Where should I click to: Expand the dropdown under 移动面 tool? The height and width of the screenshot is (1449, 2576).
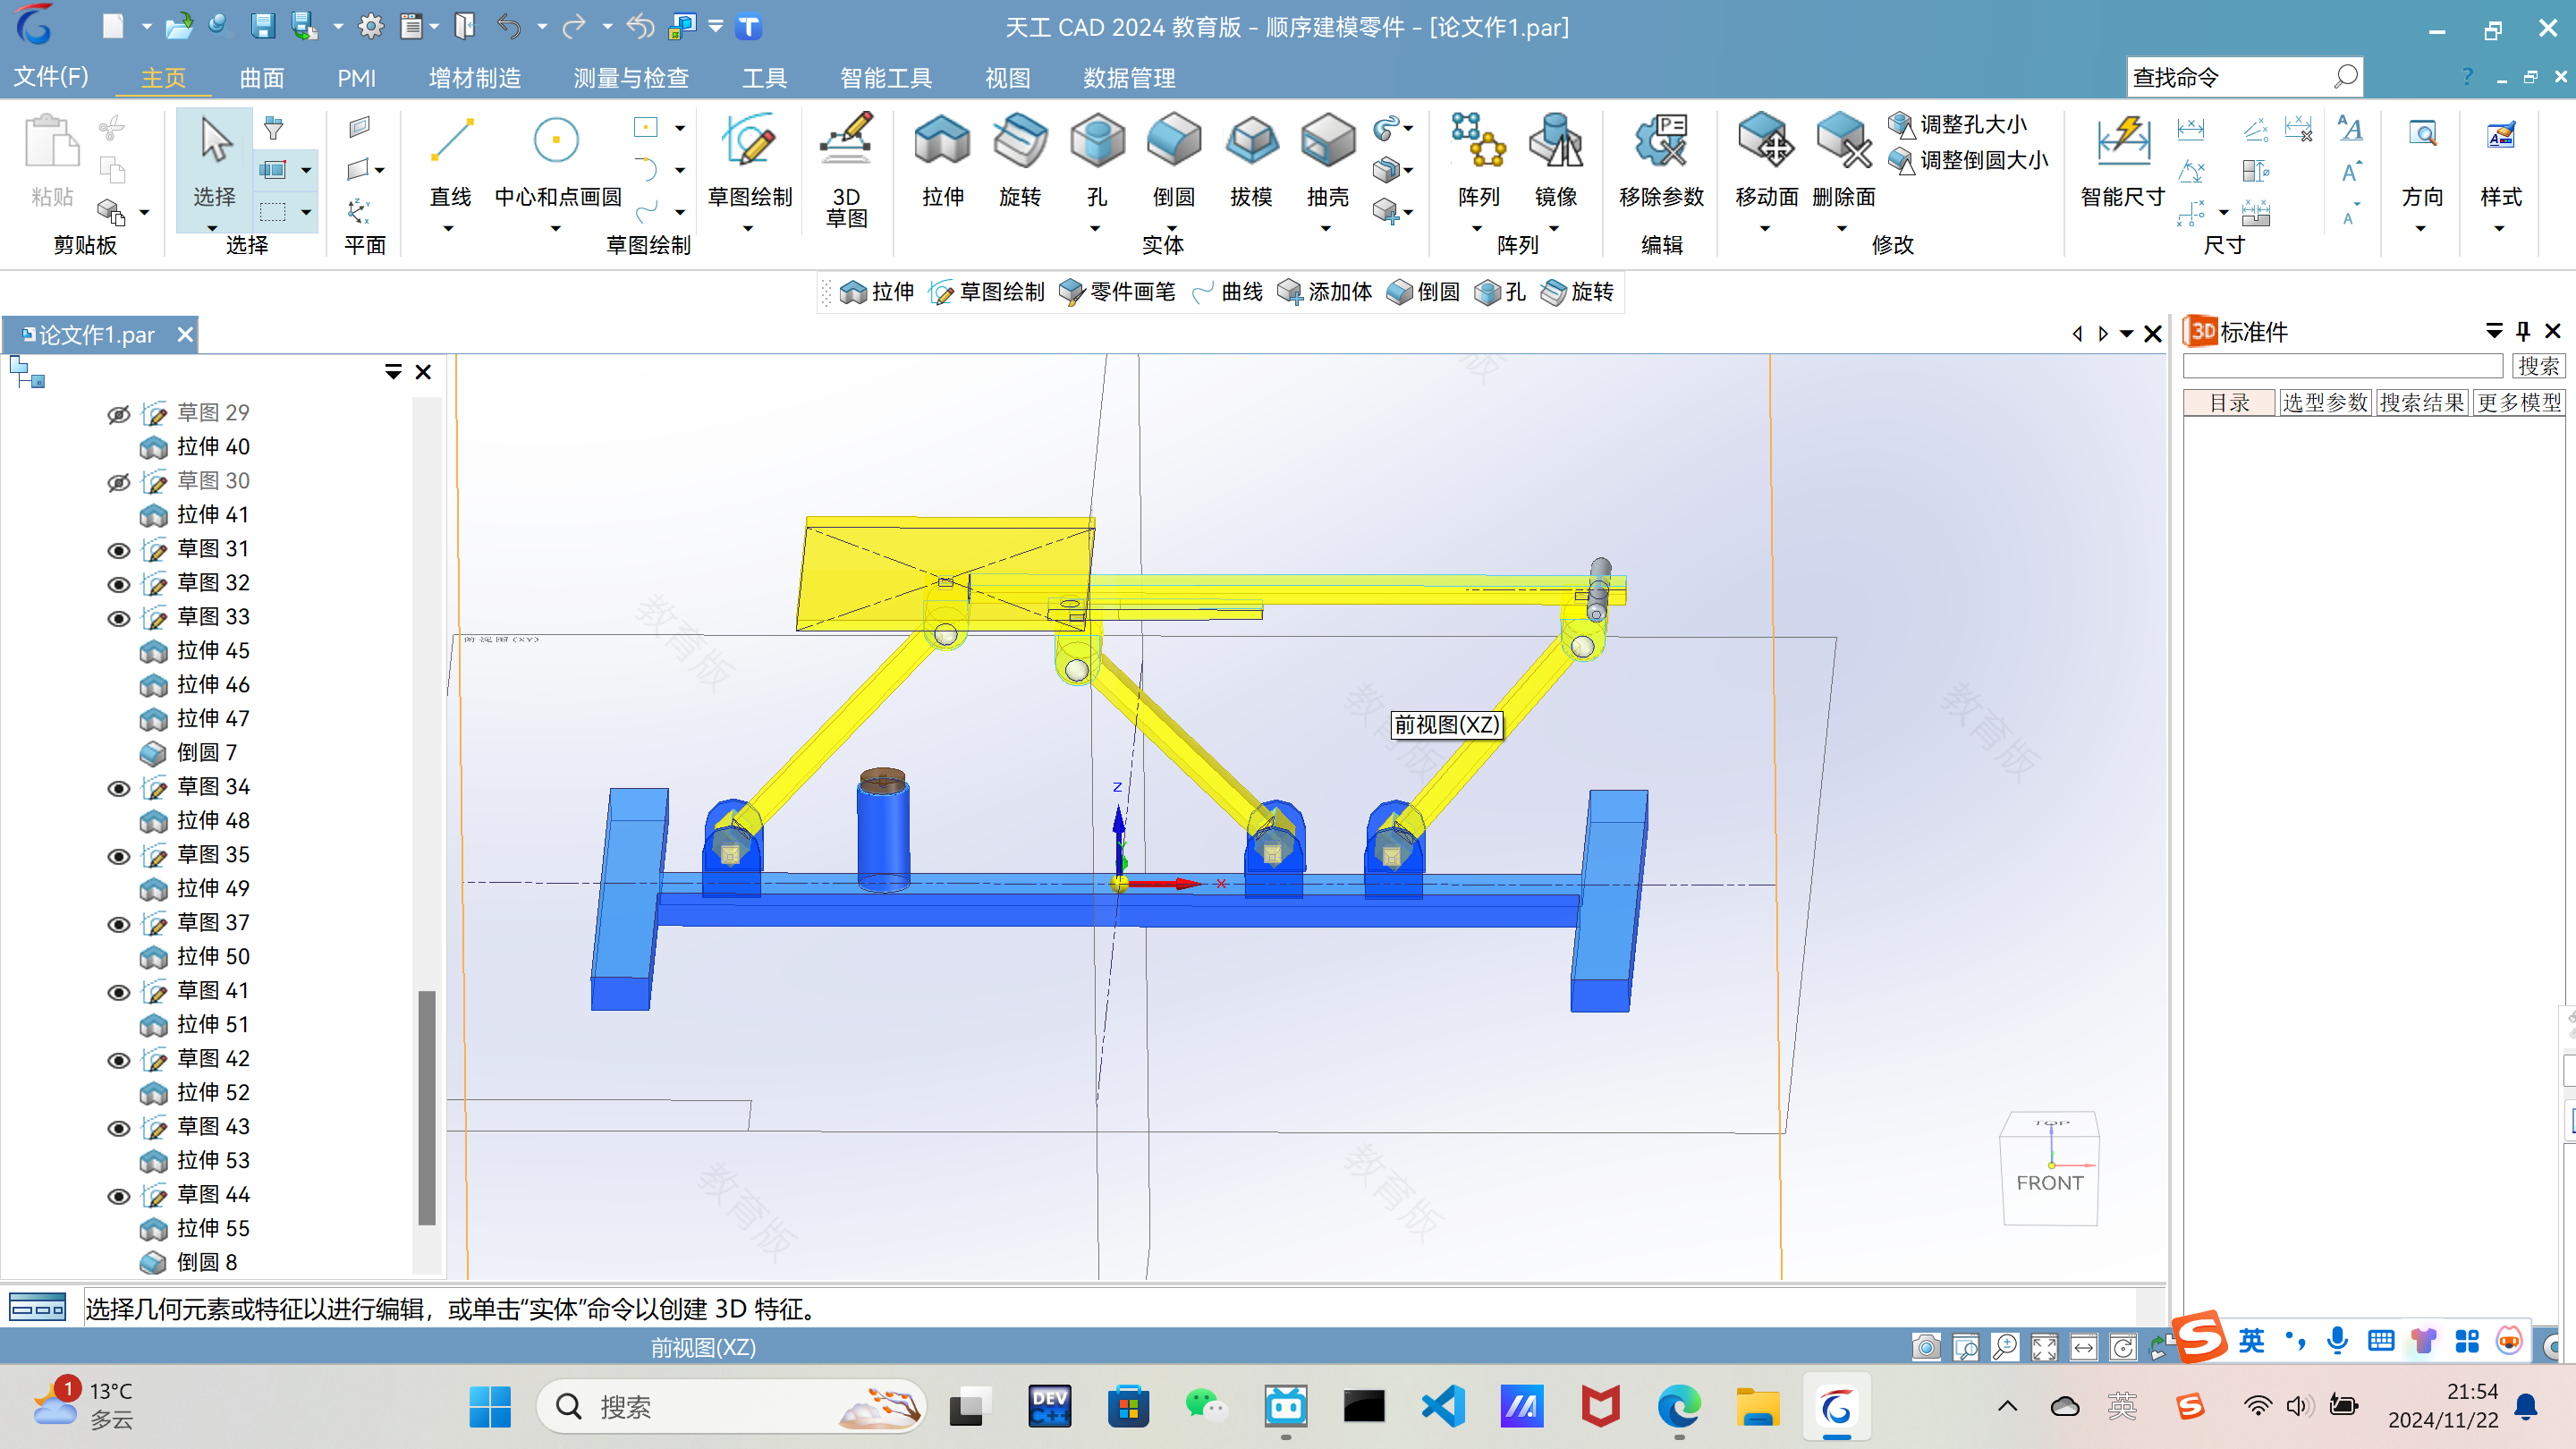click(x=1765, y=229)
